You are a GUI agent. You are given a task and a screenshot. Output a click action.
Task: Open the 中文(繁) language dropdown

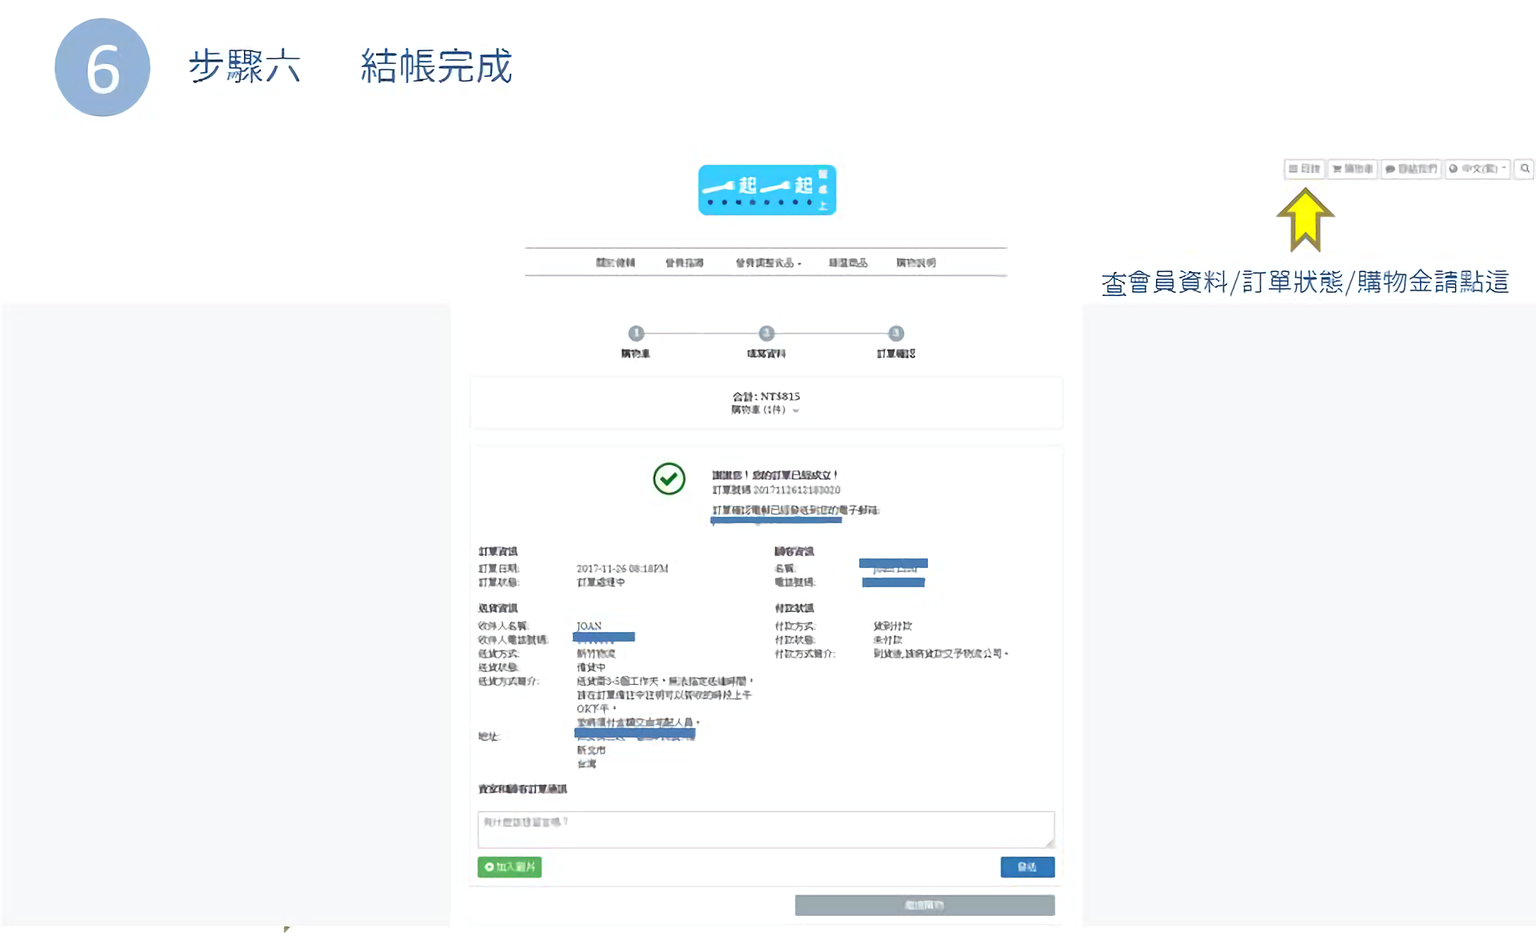[x=1477, y=169]
